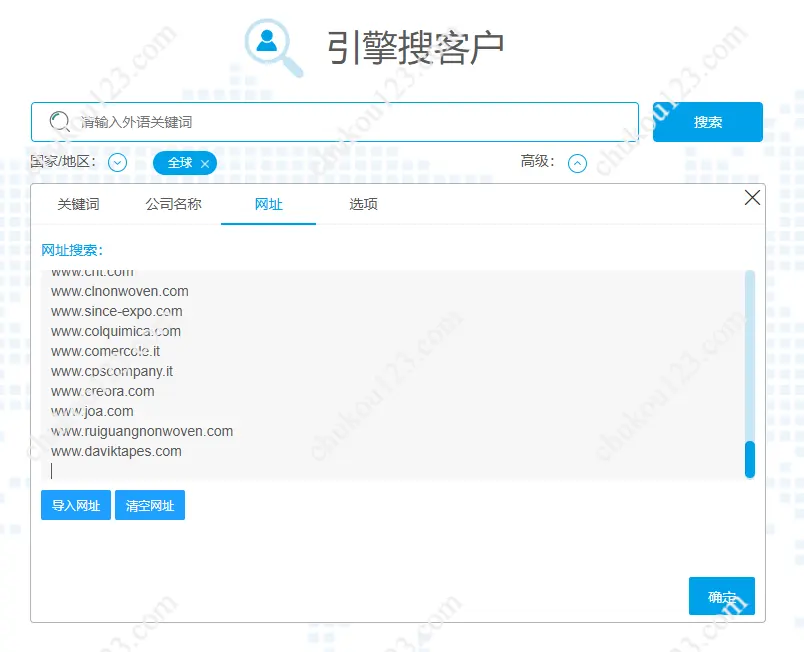Place cursor on www.clnonwoven.com line
This screenshot has height=652, width=804.
tap(120, 291)
